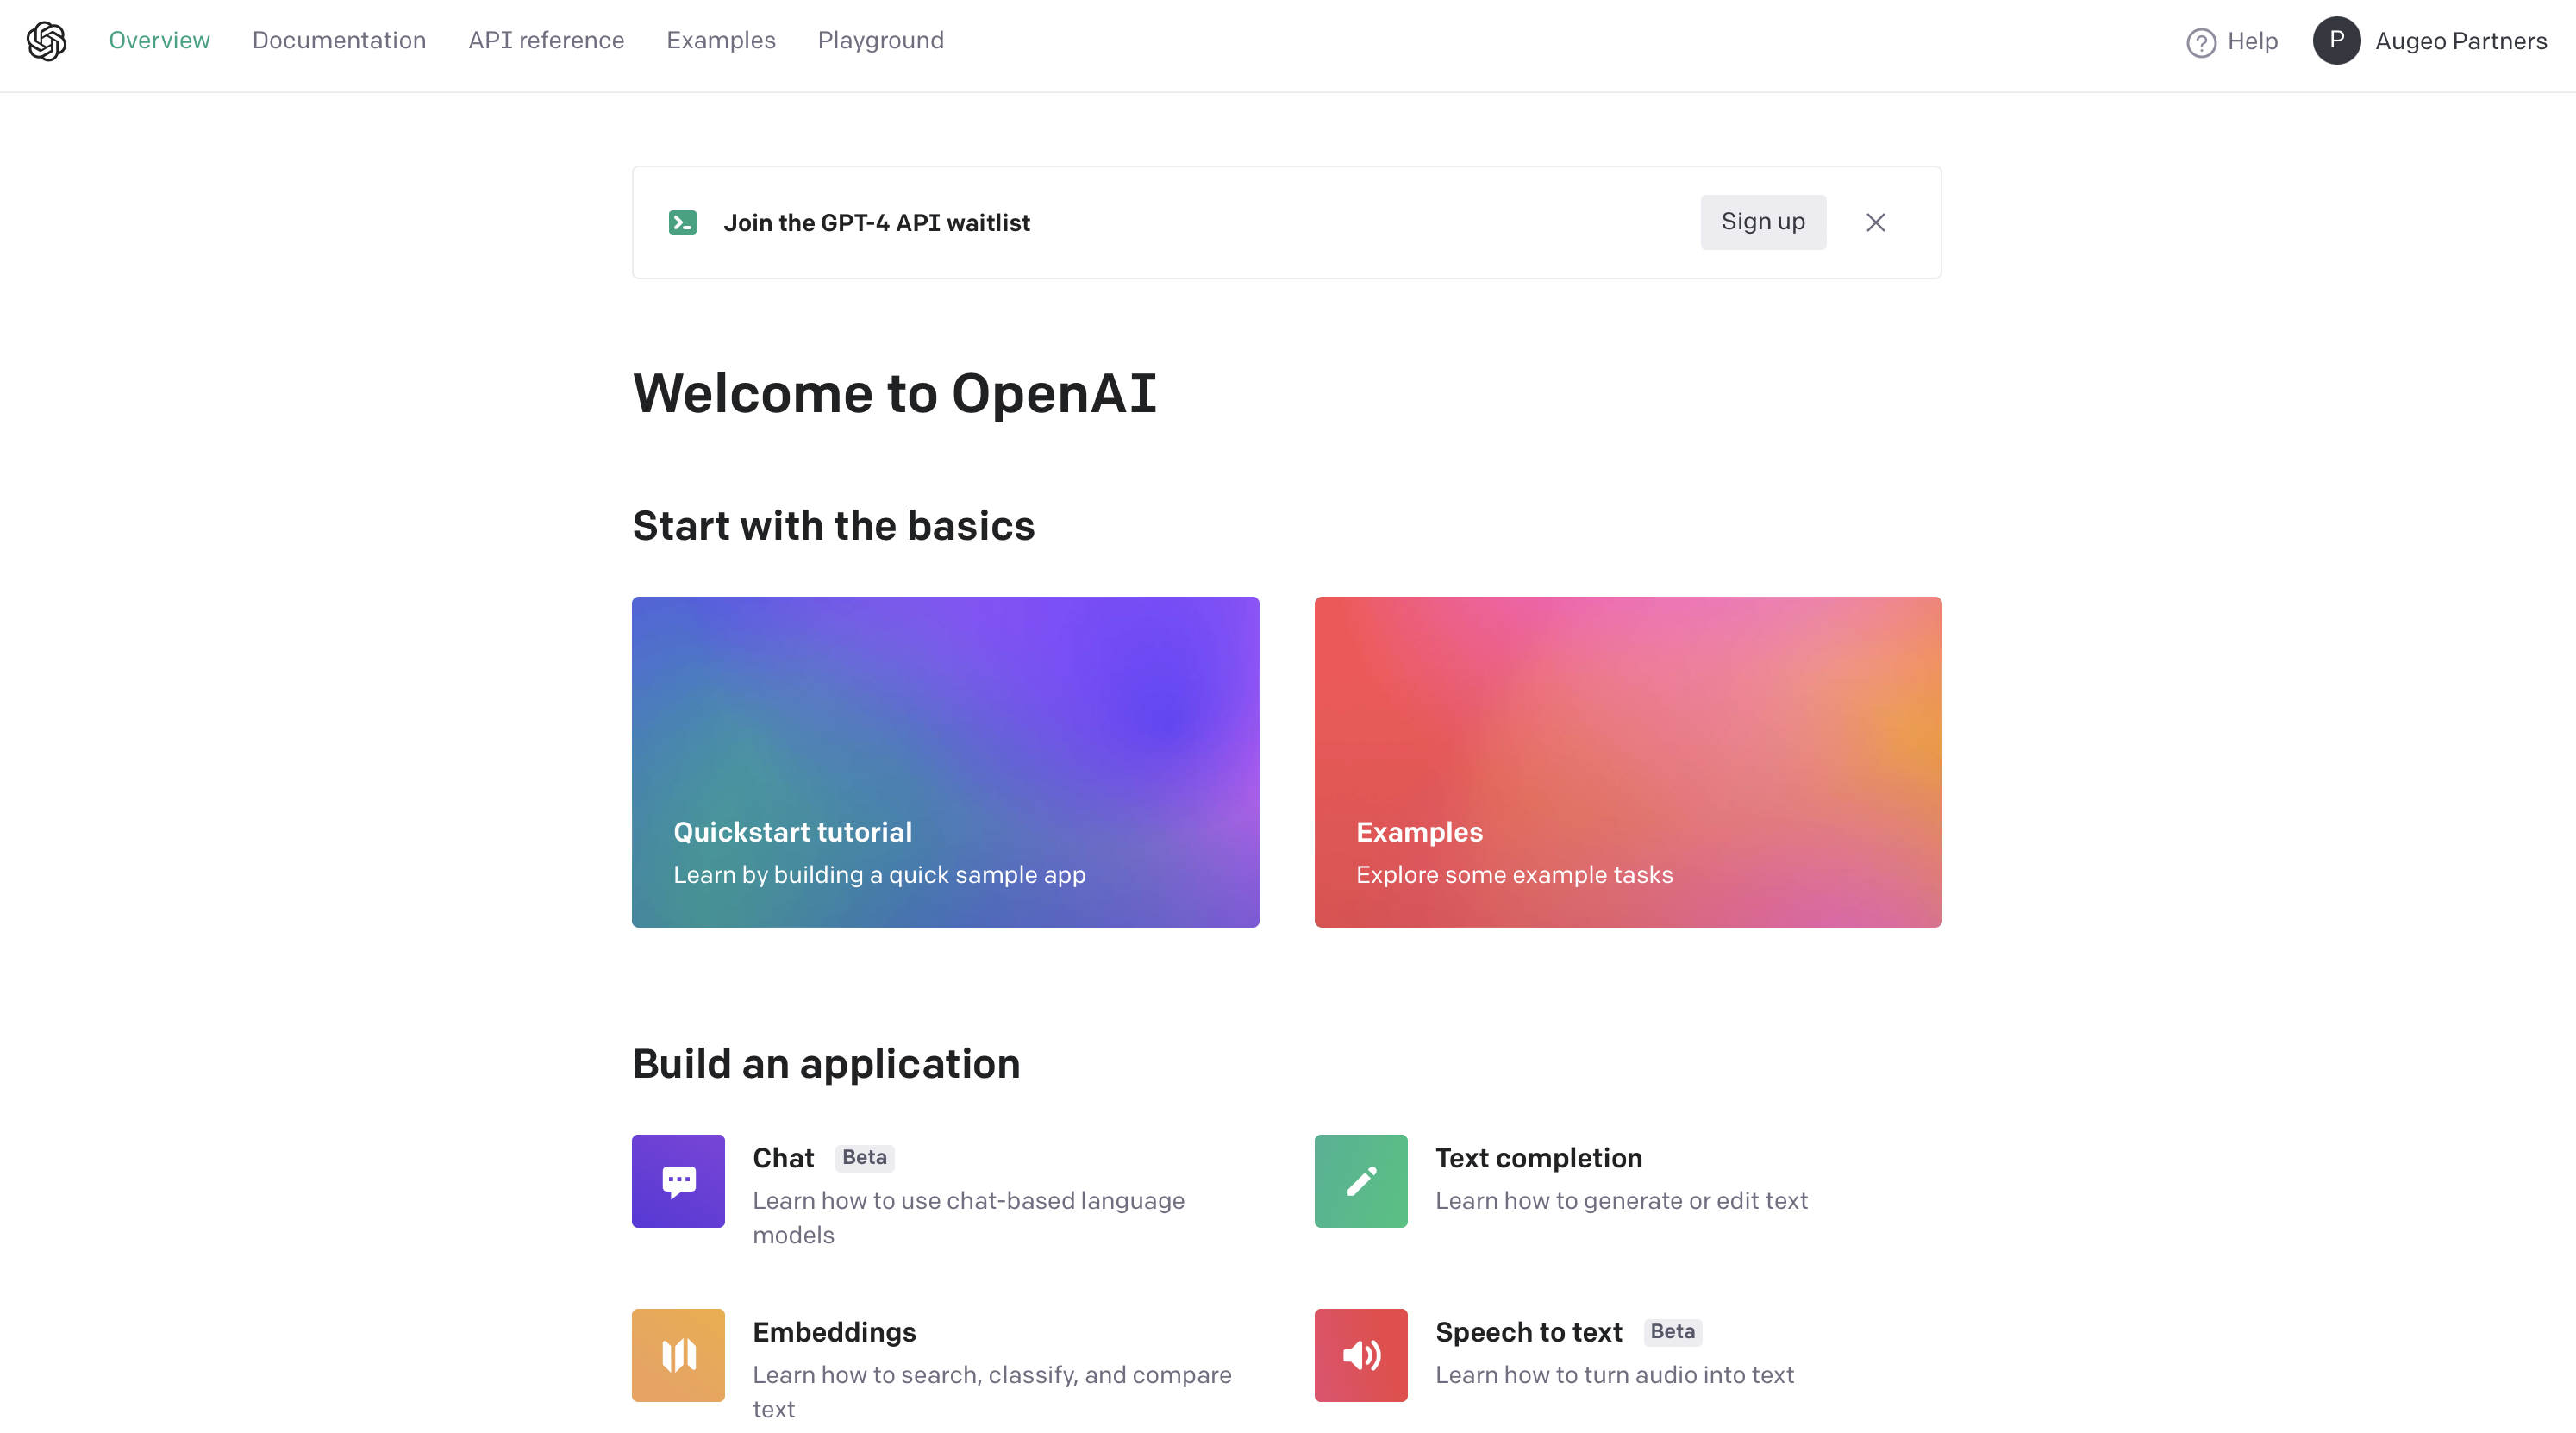Open the Speech to text guide title
Viewport: 2576px width, 1433px height.
click(x=1529, y=1332)
